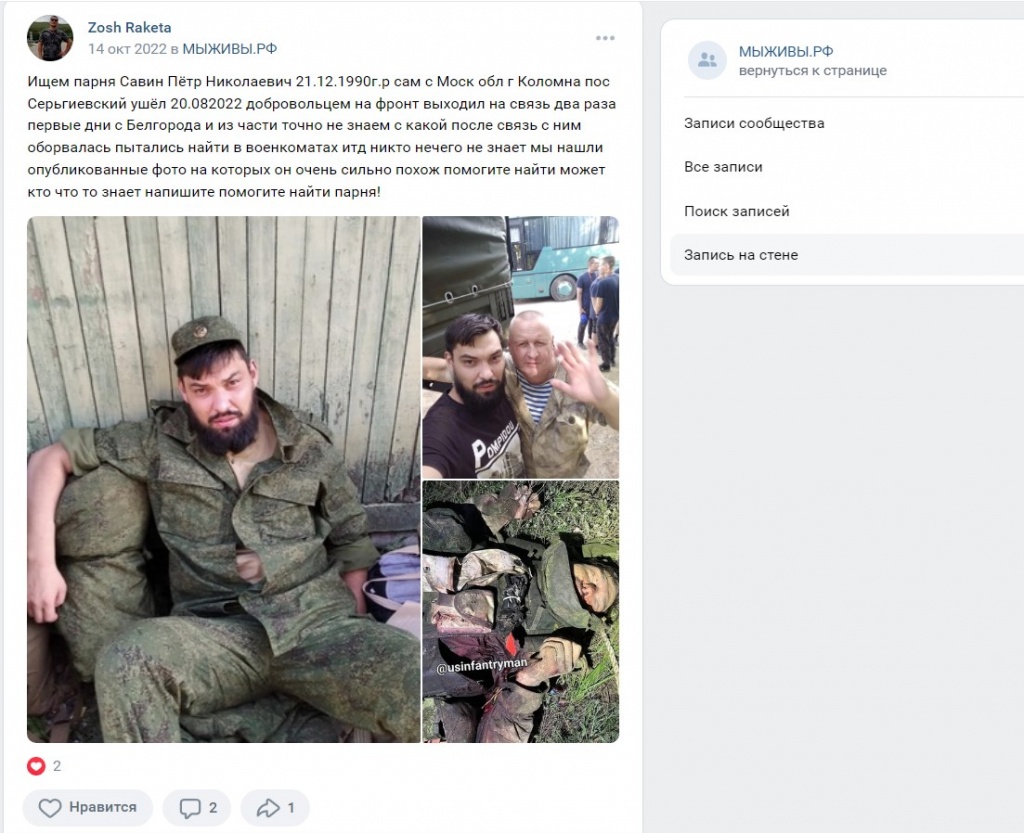
Task: Click the МЫЖИВЫ.РФ community avatar icon
Action: tap(707, 60)
